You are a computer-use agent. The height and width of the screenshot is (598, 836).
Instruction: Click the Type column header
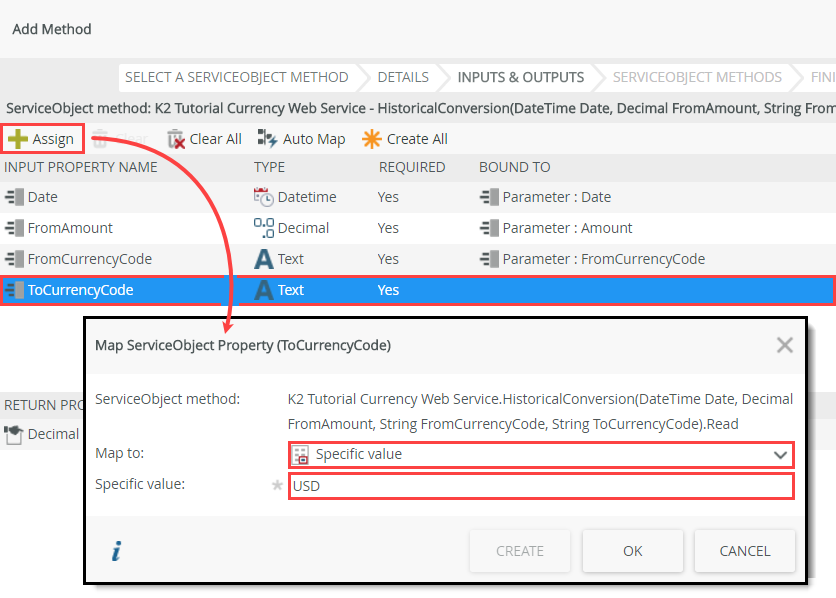click(269, 167)
